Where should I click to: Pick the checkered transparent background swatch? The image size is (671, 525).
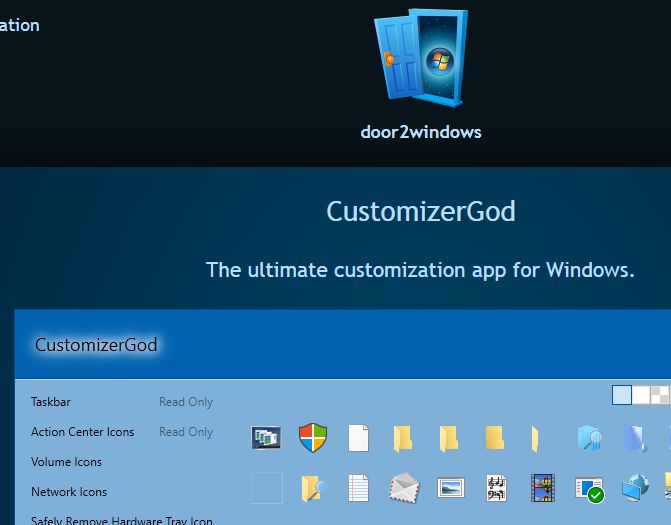660,395
